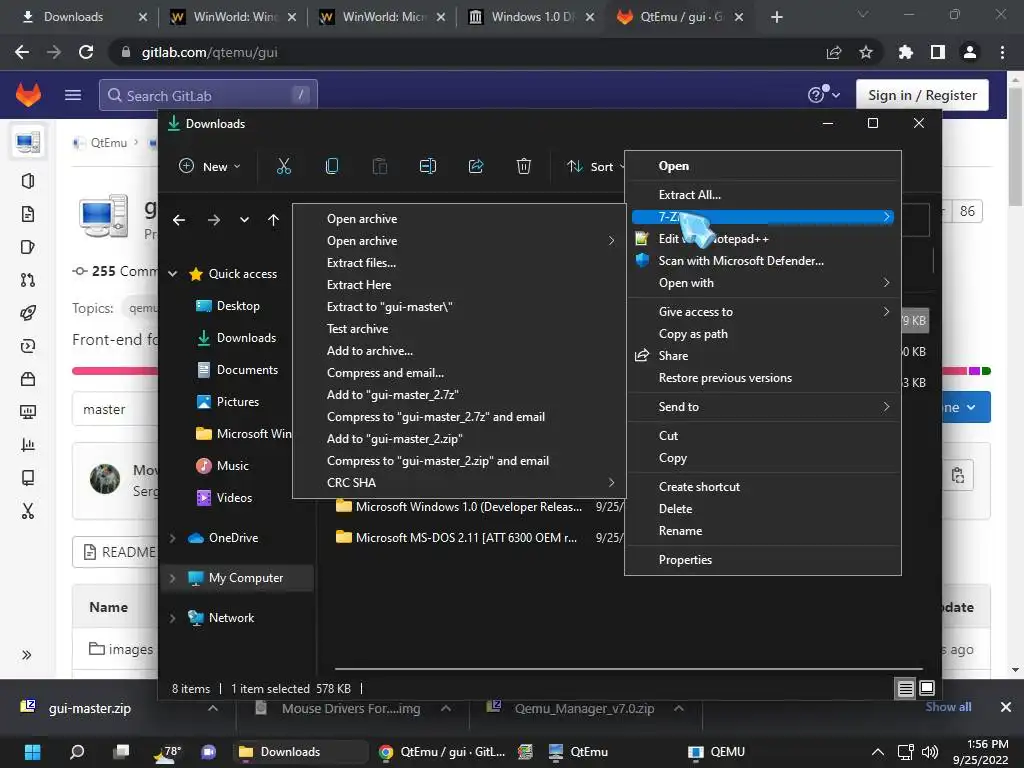
Task: Go forward in Explorer navigation
Action: 214,220
